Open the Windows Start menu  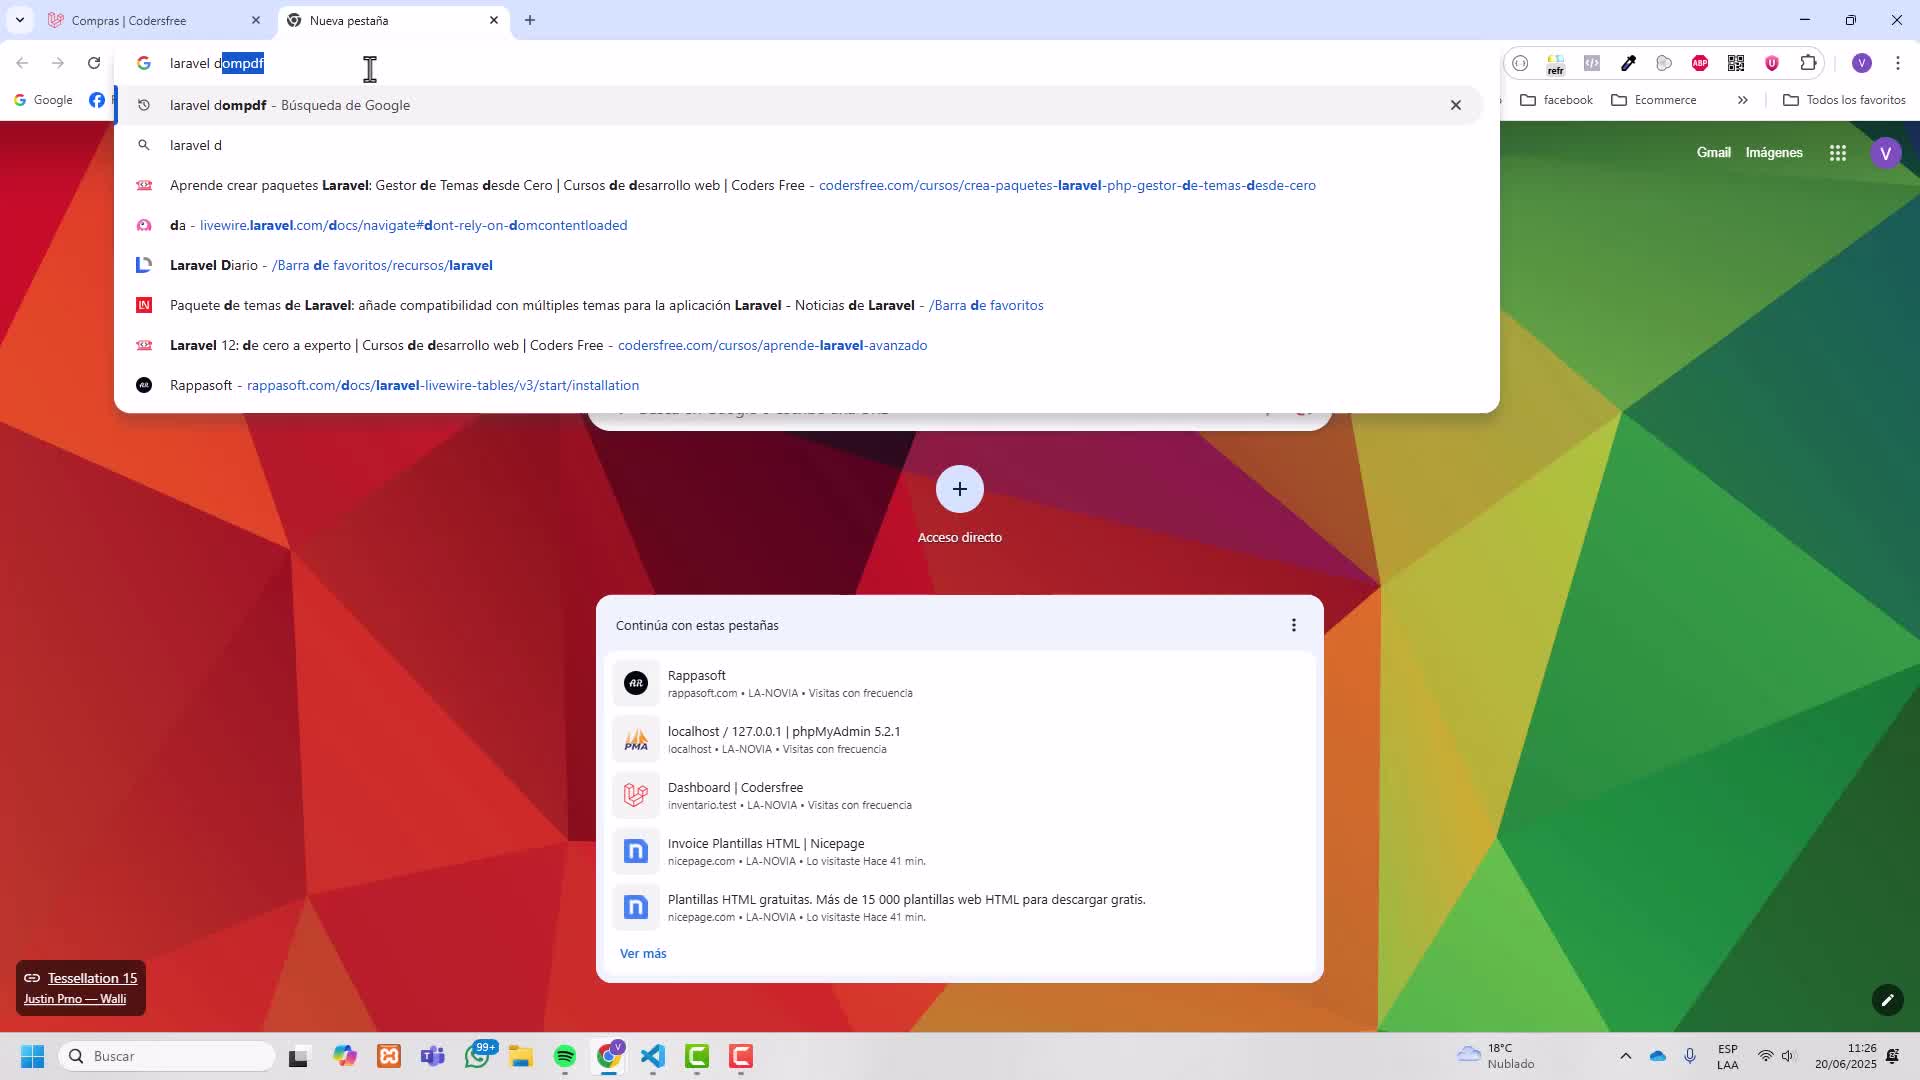pyautogui.click(x=32, y=1056)
